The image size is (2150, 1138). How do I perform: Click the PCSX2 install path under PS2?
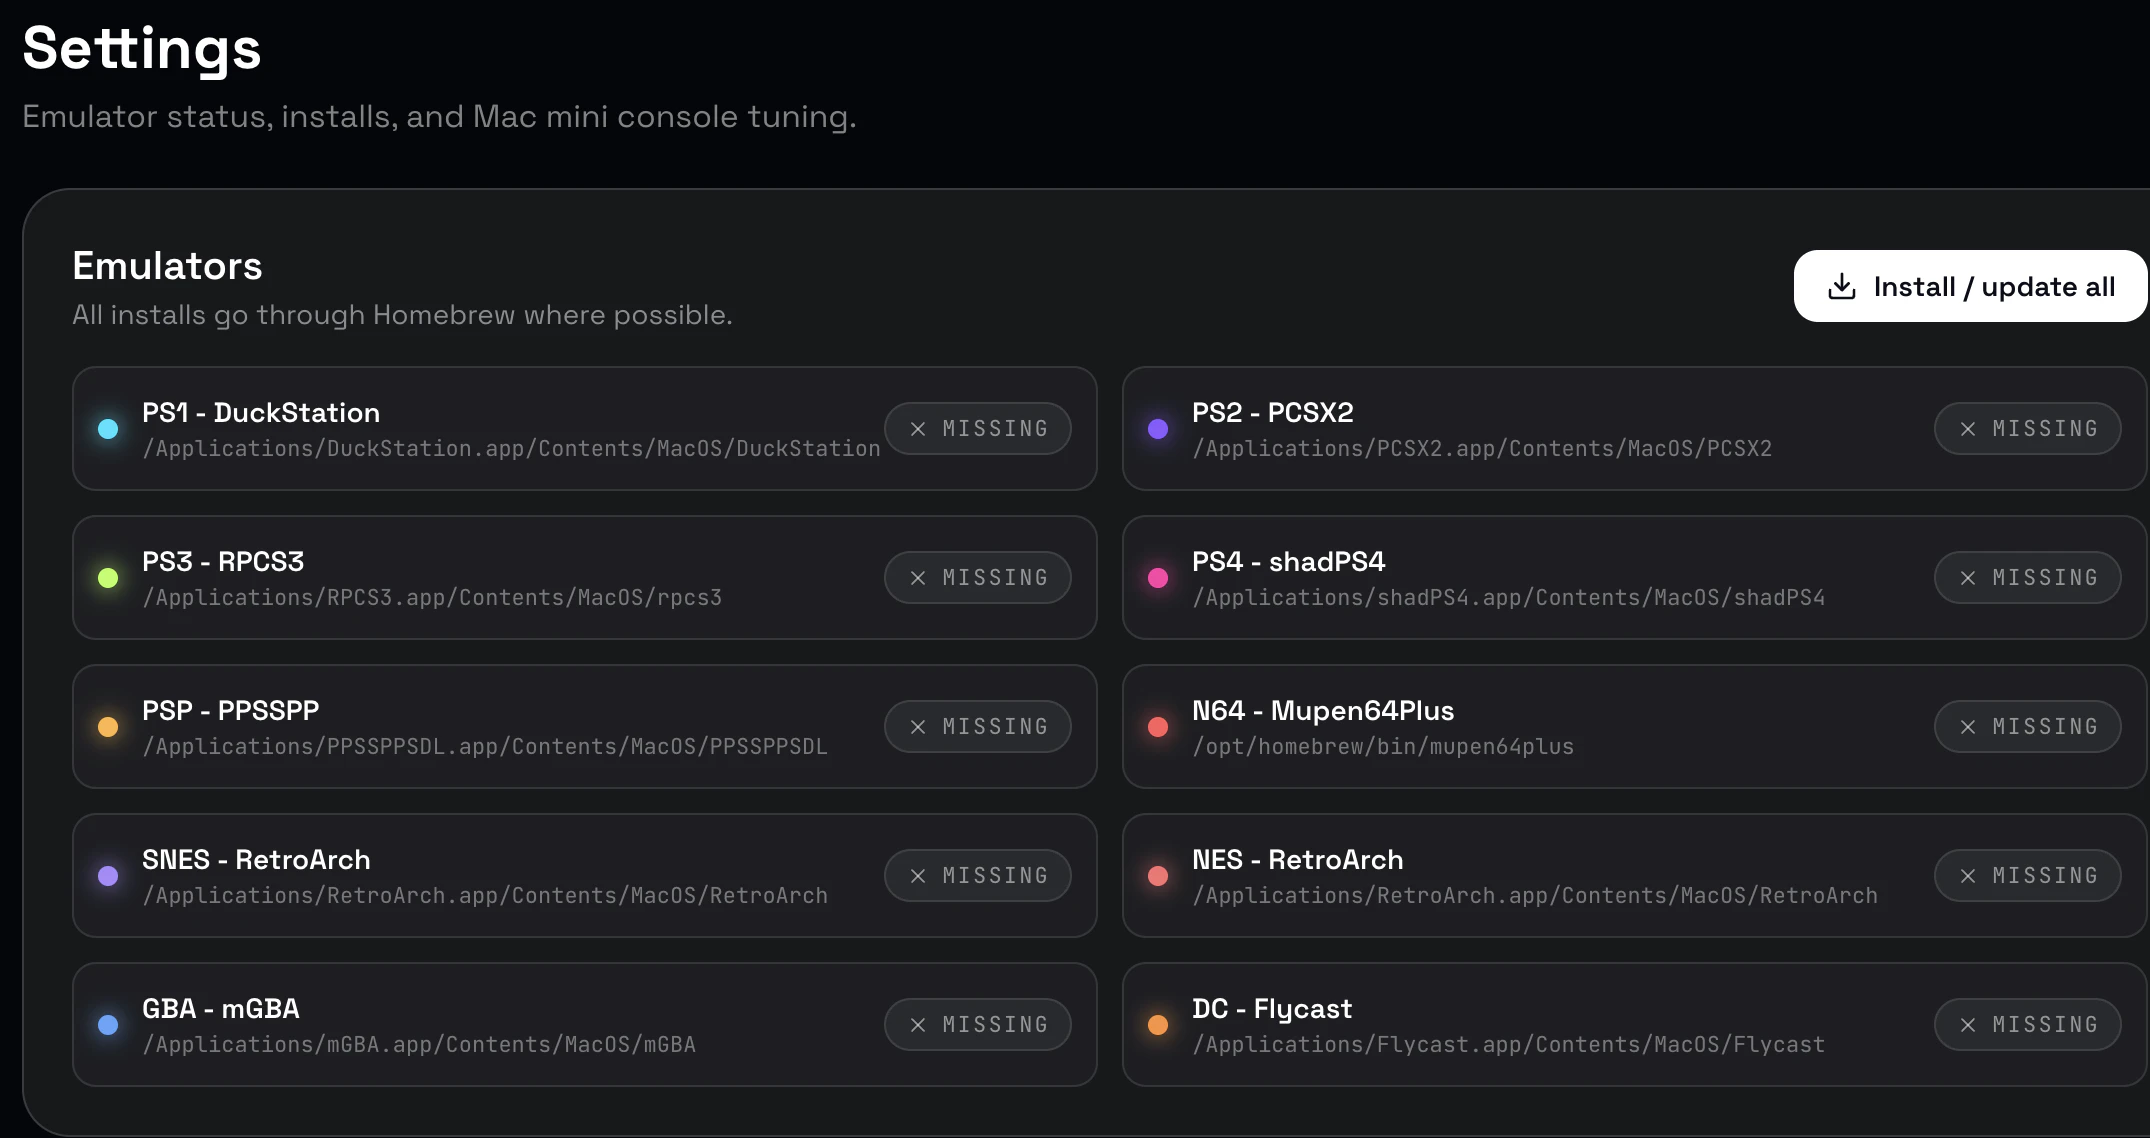coord(1482,448)
